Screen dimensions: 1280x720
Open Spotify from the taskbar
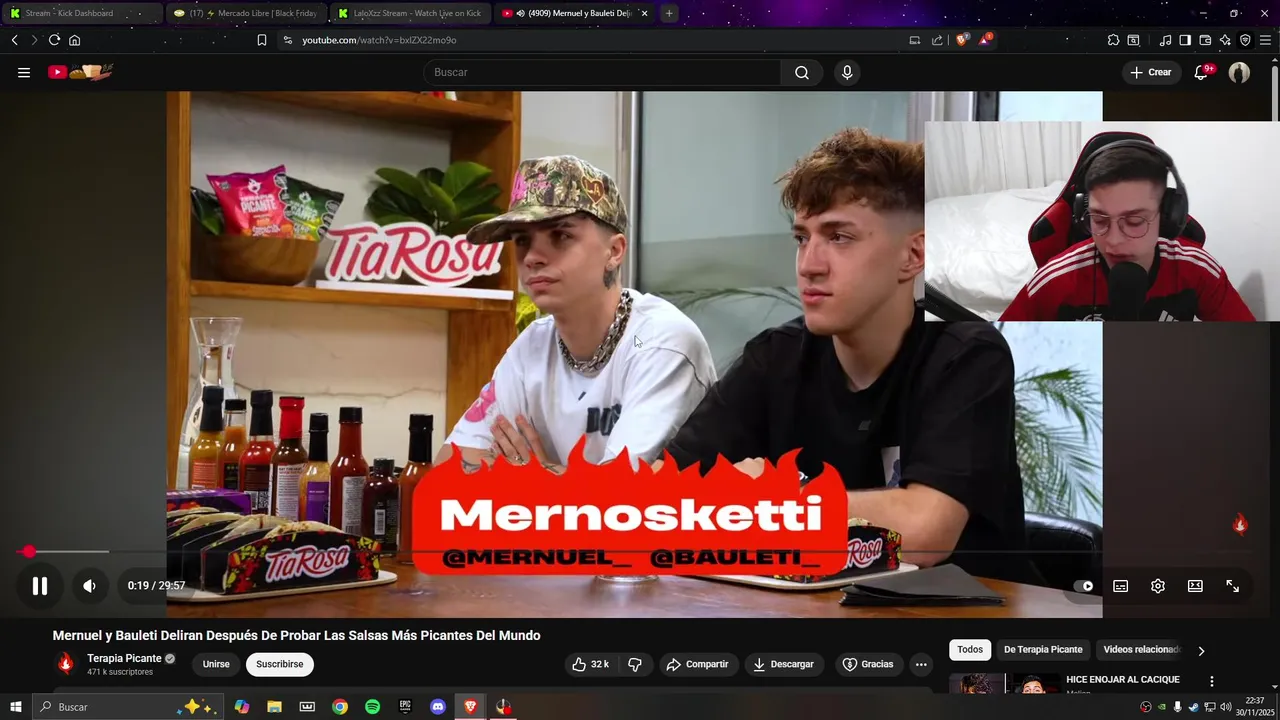[x=372, y=707]
